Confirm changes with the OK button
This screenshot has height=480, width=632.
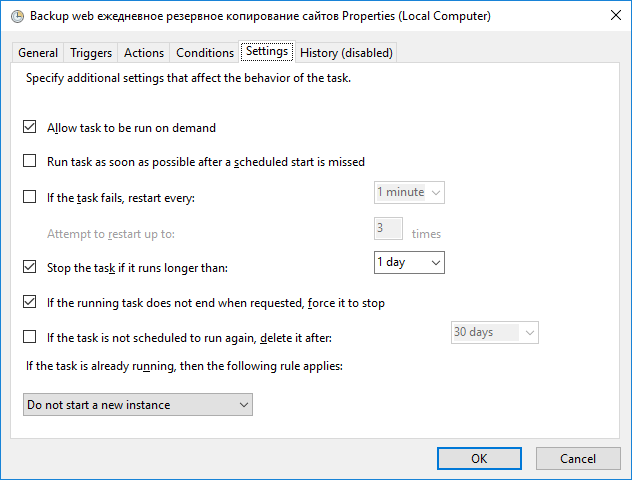coord(479,459)
